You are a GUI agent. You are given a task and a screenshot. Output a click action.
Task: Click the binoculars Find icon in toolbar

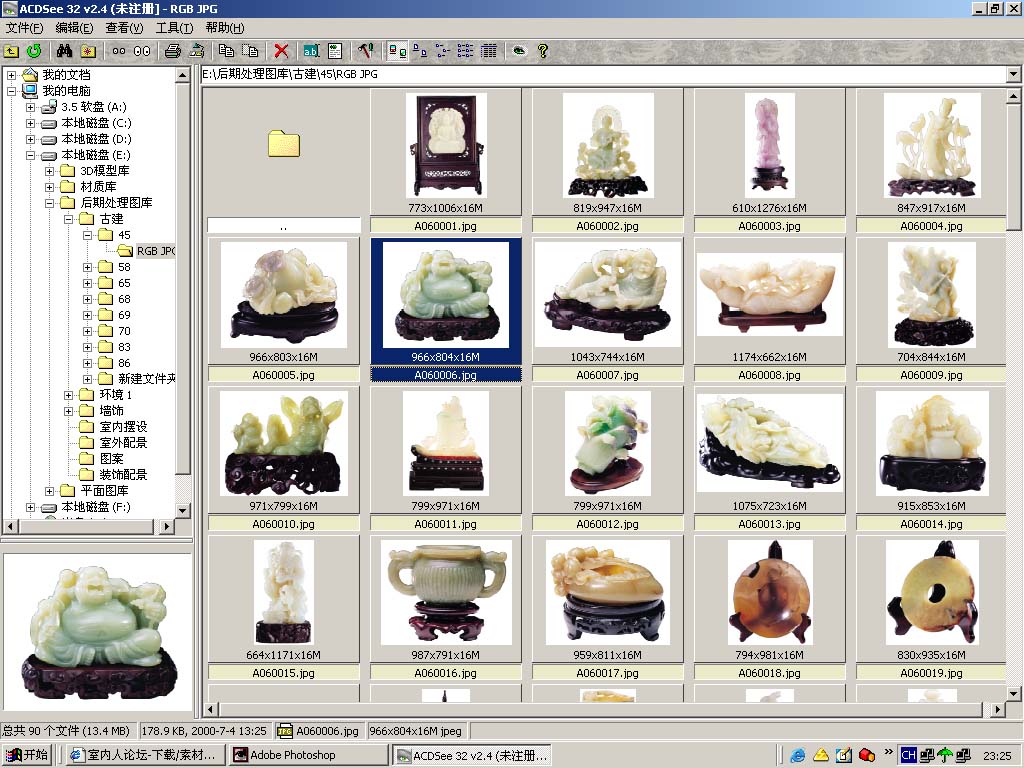coord(65,50)
